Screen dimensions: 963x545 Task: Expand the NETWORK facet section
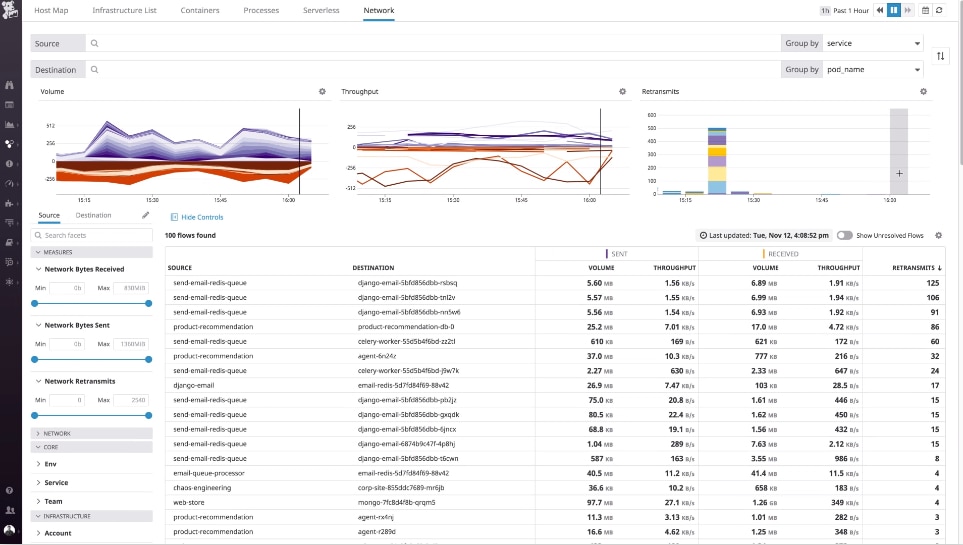[x=92, y=433]
